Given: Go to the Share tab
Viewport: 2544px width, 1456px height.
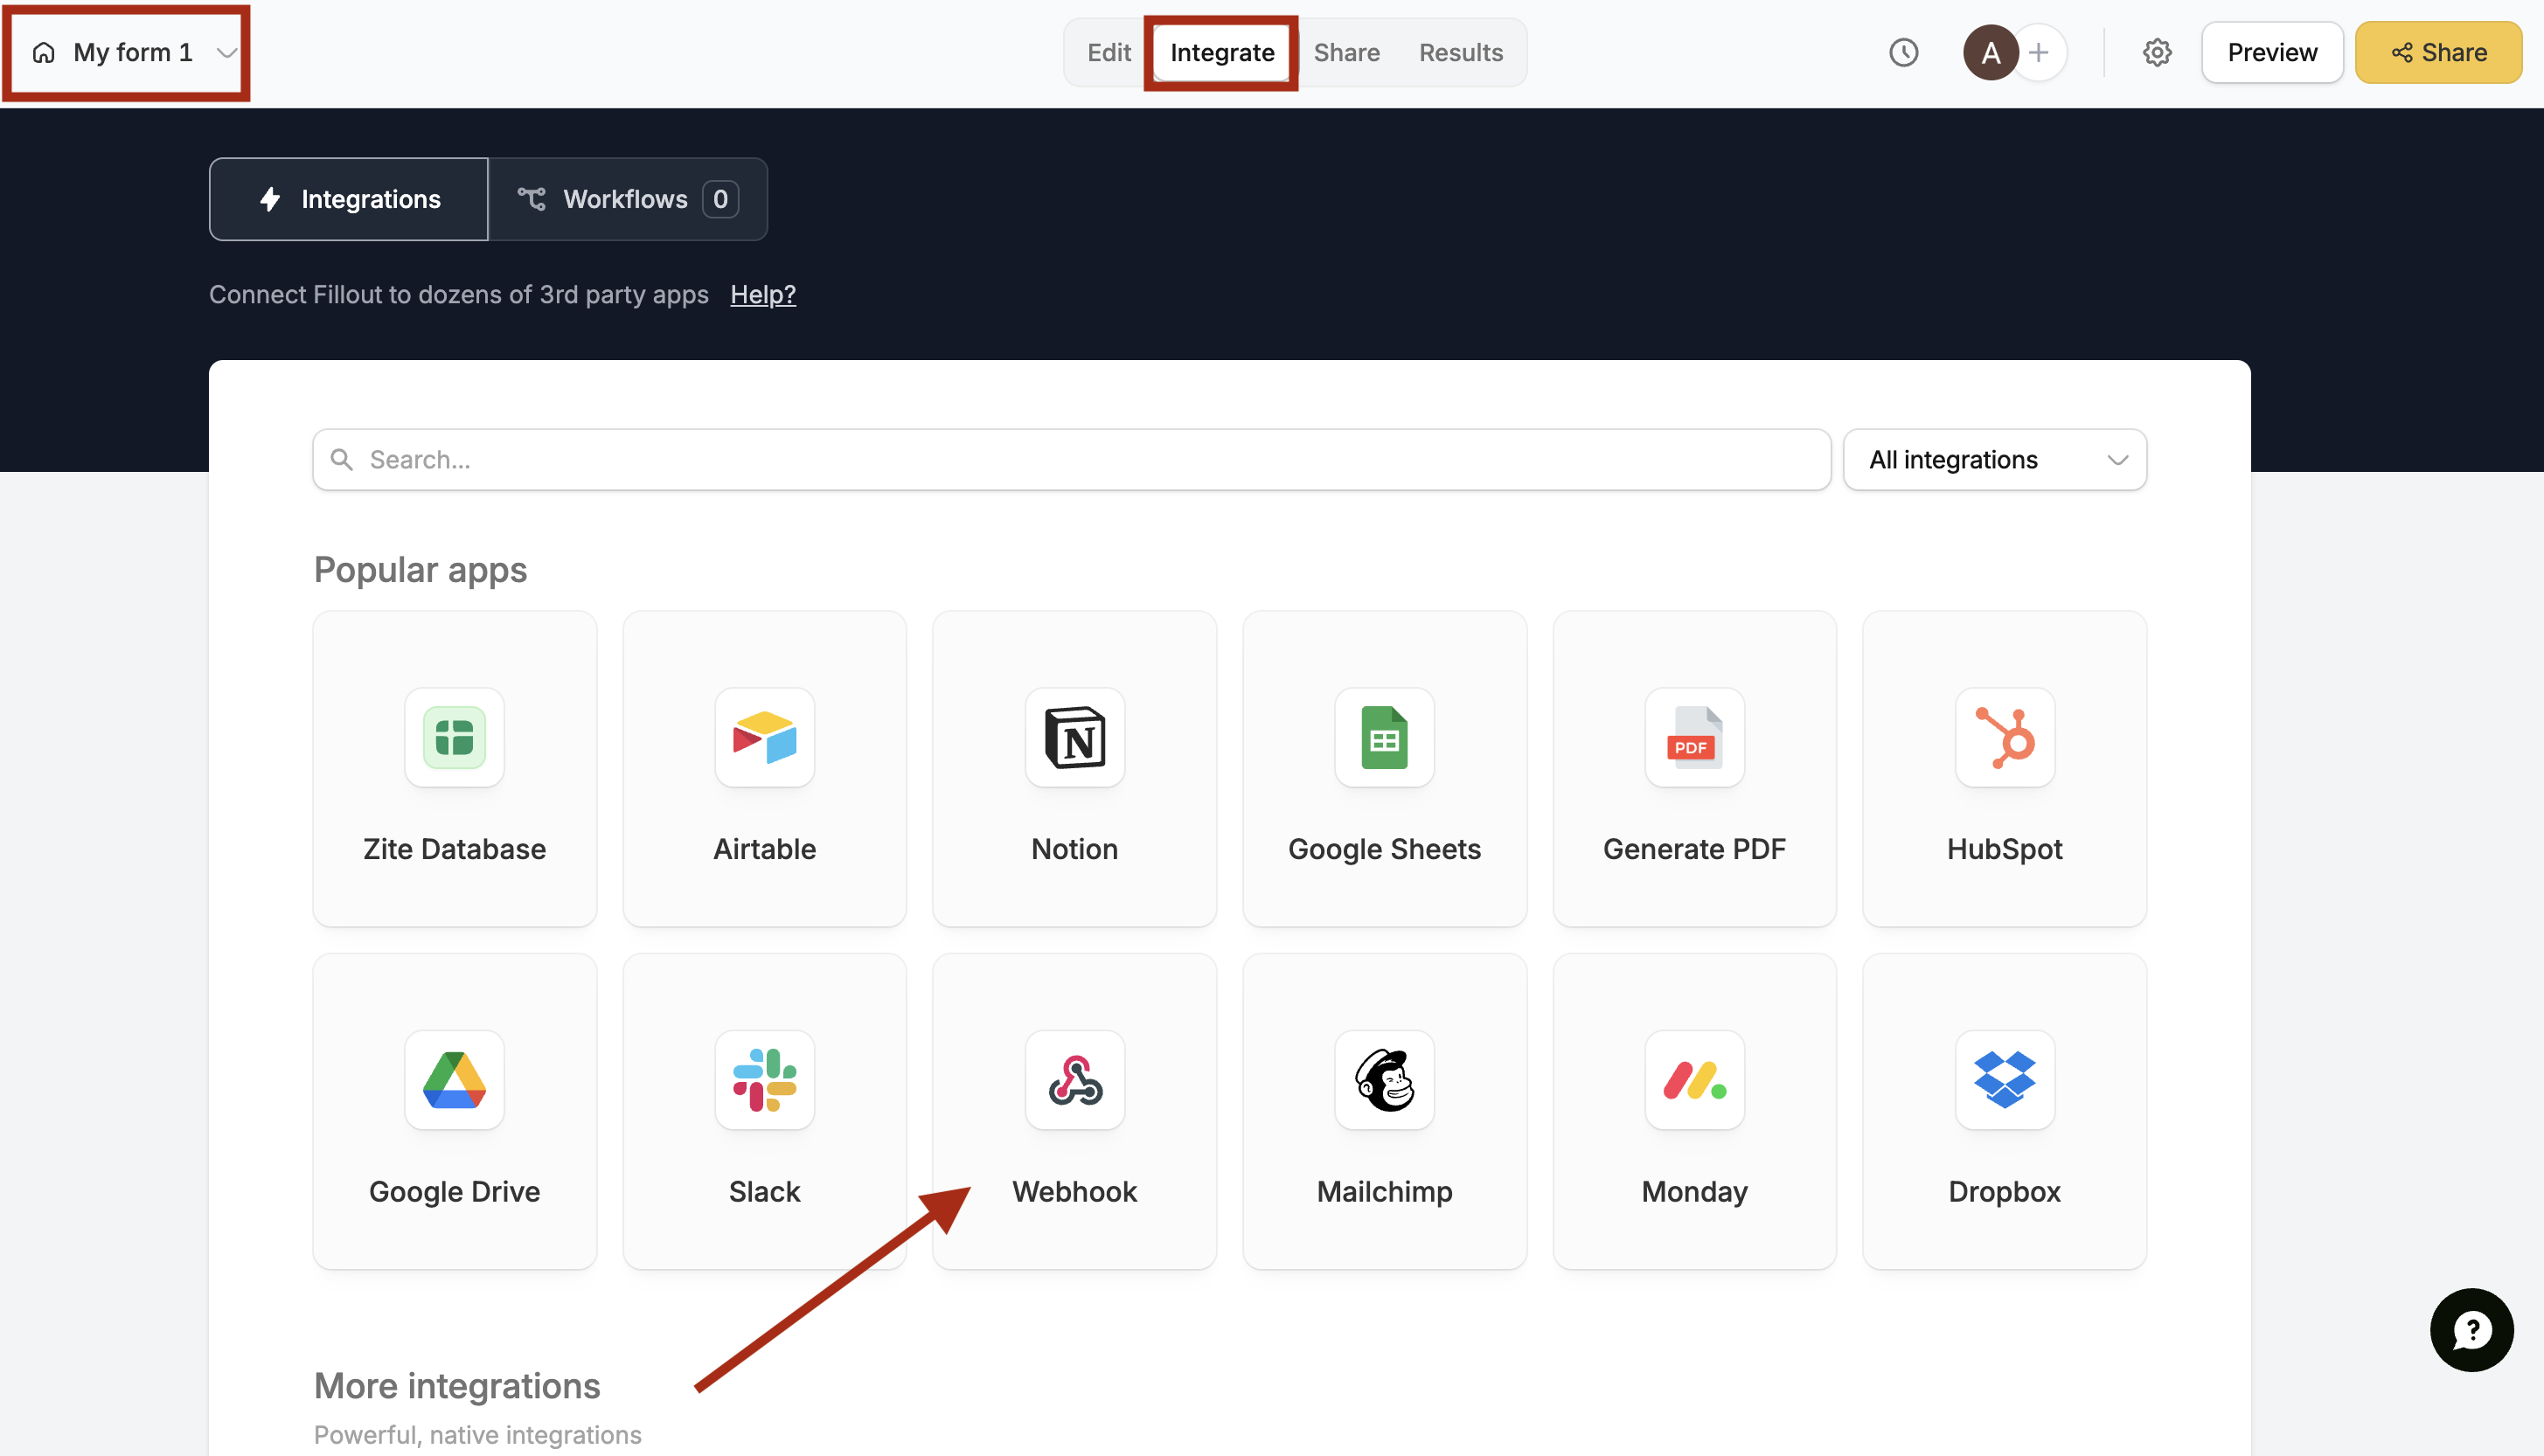Looking at the screenshot, I should 1346,52.
